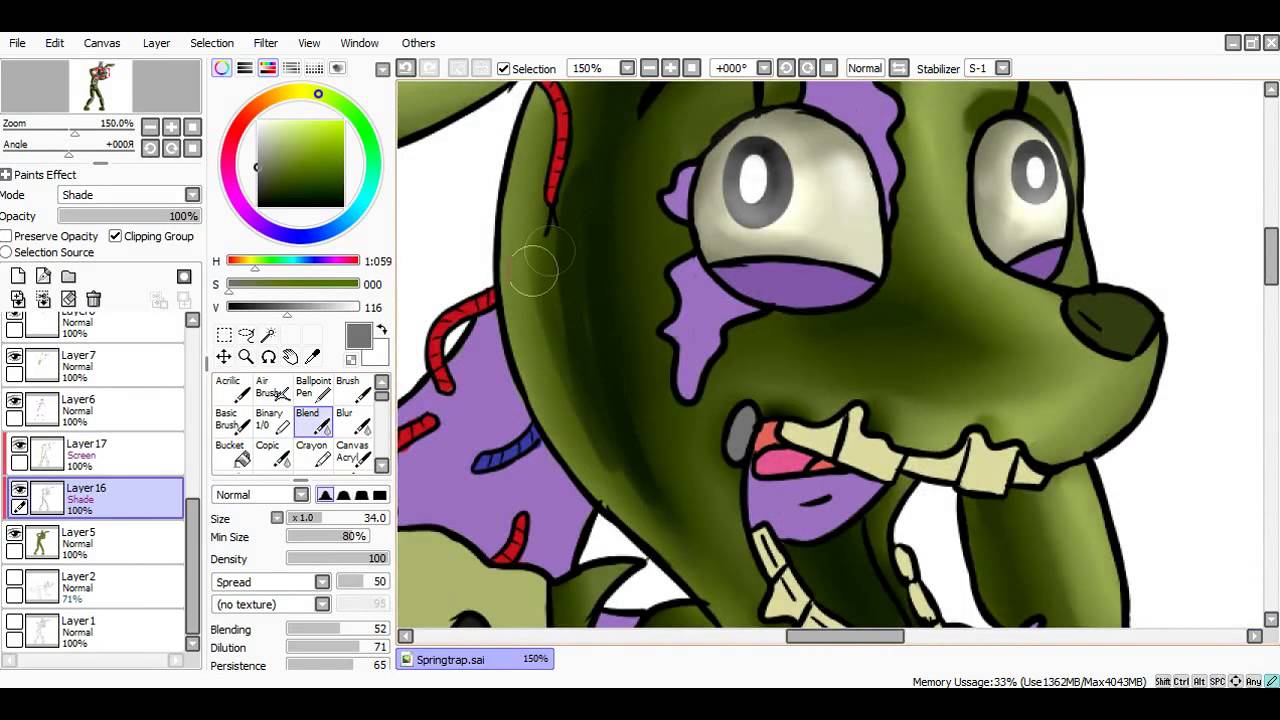Image resolution: width=1280 pixels, height=720 pixels.
Task: Click the navigator canvas thumbnail
Action: (x=101, y=86)
